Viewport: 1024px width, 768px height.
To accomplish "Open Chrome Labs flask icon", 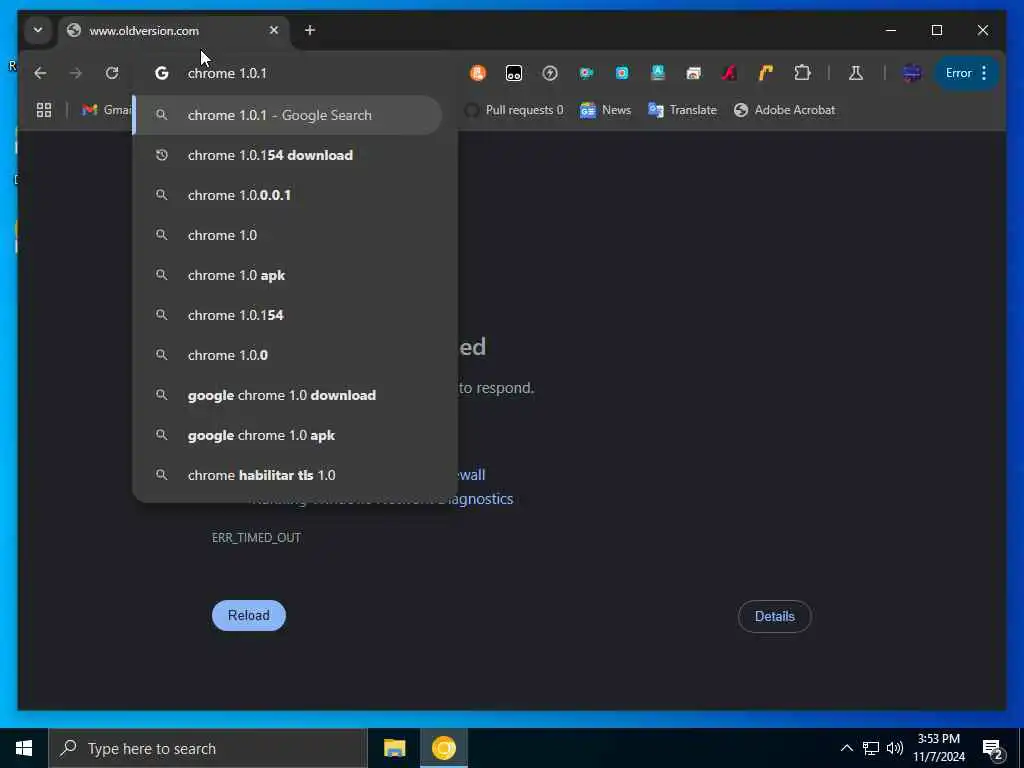I will 856,73.
